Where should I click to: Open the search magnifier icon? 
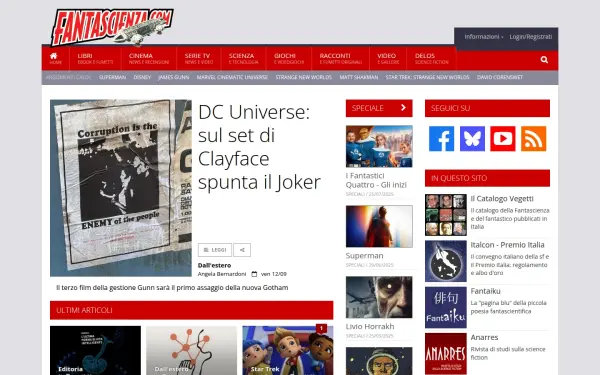pos(544,60)
